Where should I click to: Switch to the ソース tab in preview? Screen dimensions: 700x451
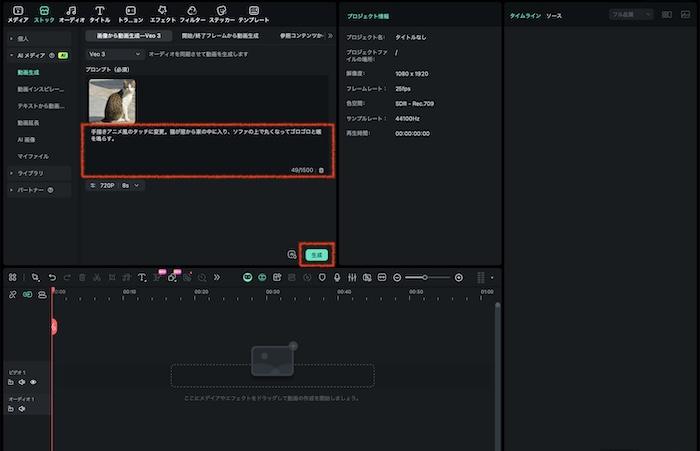tap(553, 16)
